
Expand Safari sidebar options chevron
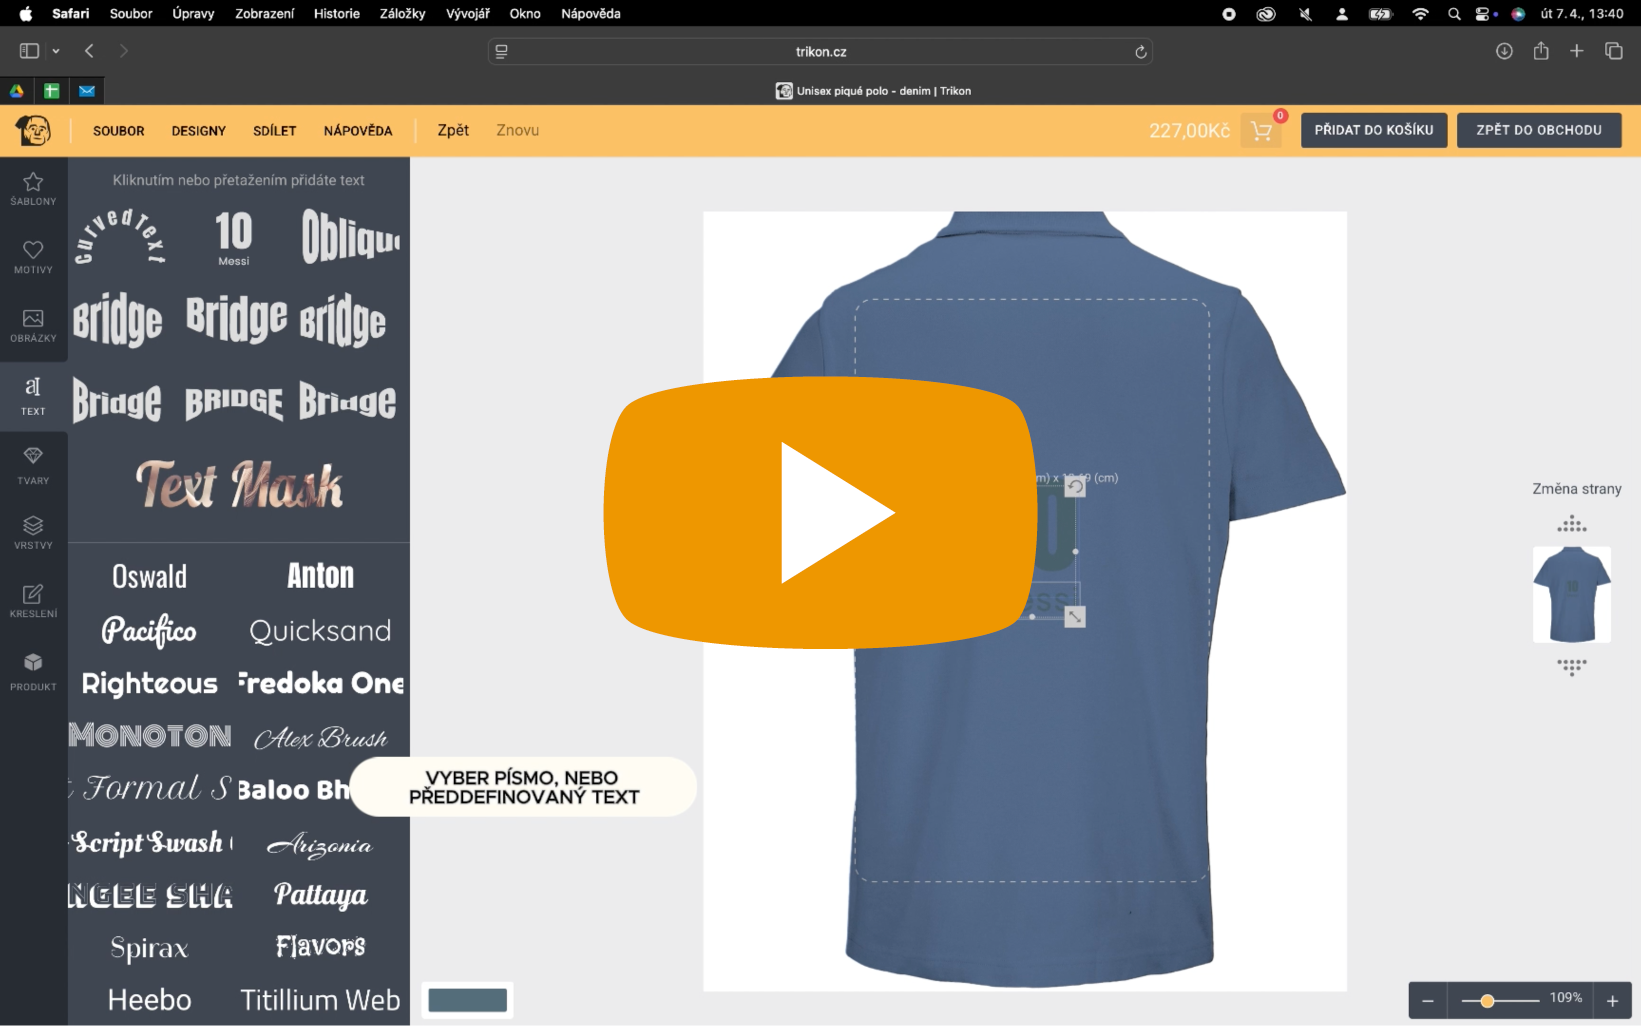click(x=56, y=51)
